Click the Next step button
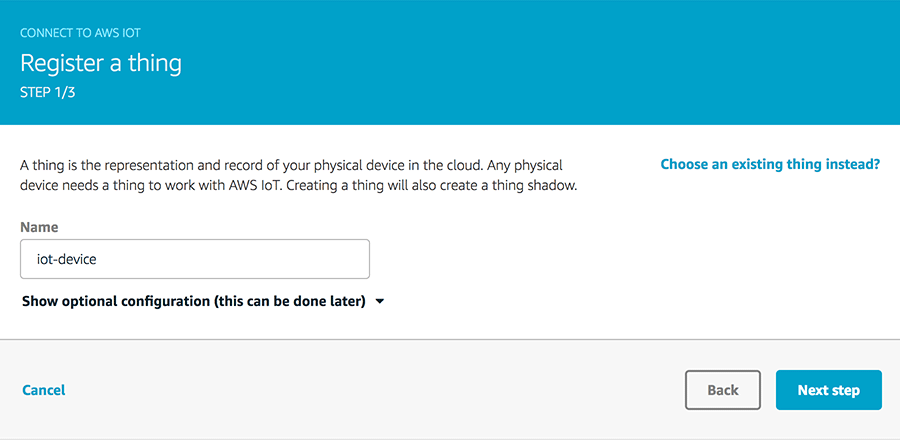Image resolution: width=900 pixels, height=440 pixels. click(828, 390)
